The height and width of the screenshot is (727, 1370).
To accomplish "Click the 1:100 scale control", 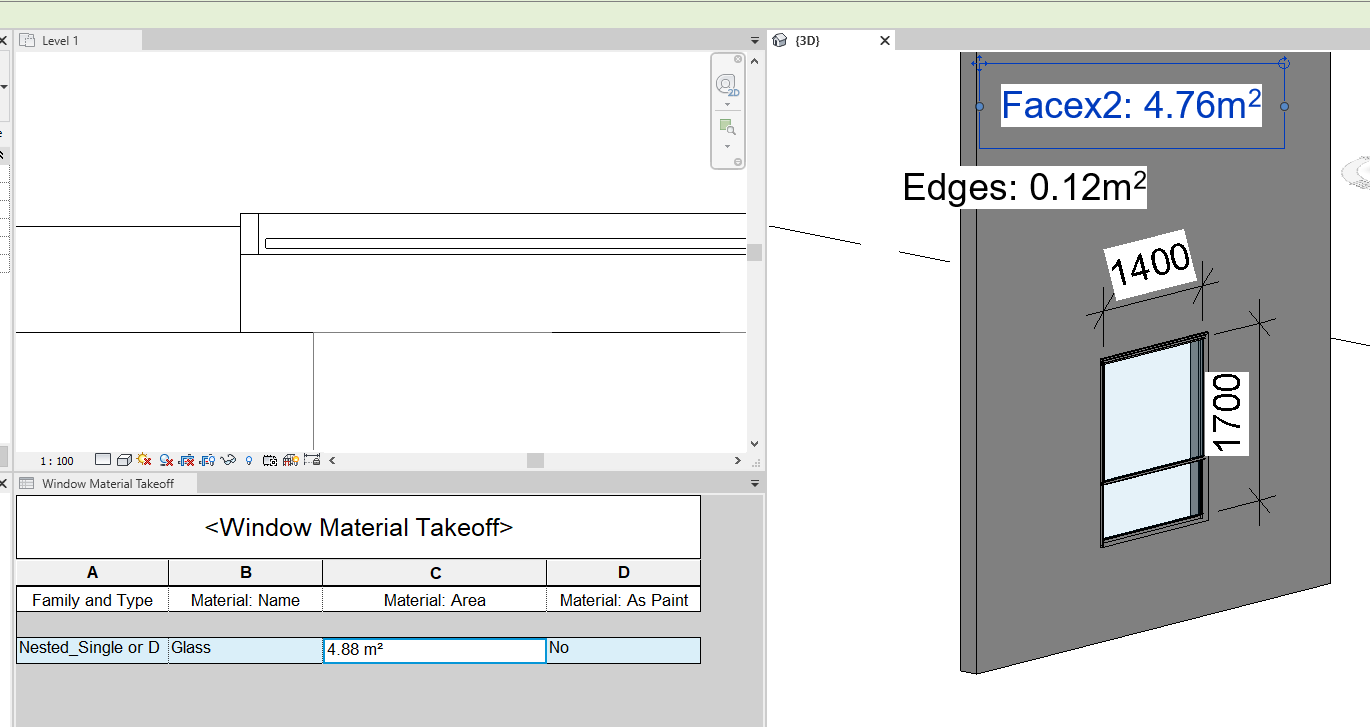I will tap(56, 460).
